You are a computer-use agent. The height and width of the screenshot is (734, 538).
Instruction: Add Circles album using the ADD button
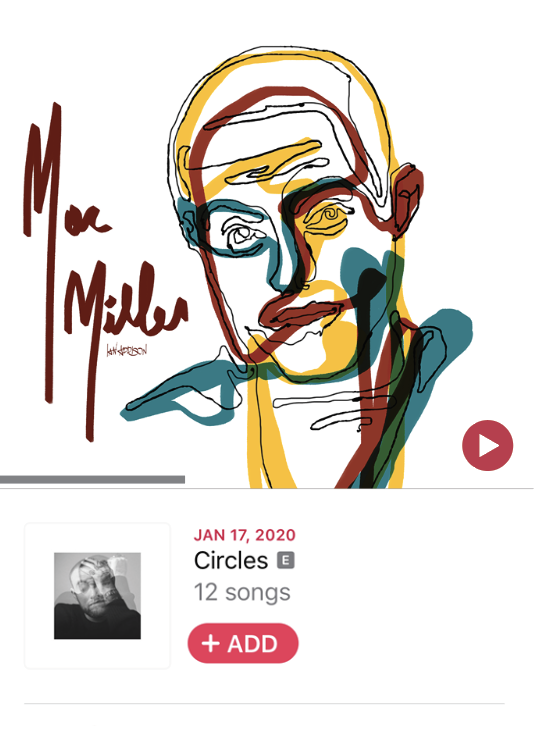tap(243, 643)
